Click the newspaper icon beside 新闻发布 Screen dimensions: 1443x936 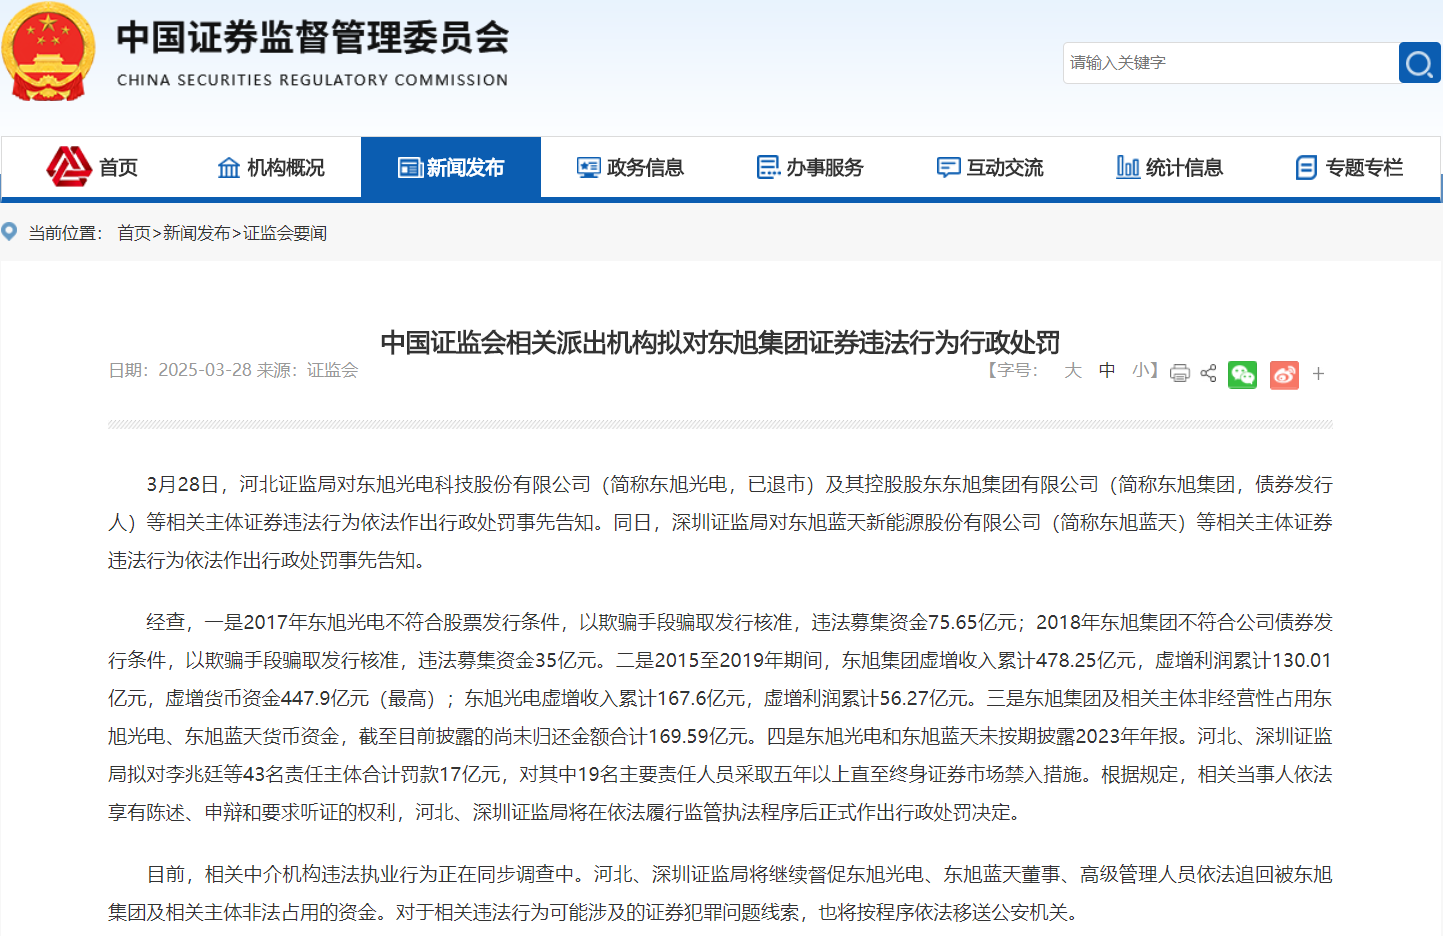click(x=410, y=168)
